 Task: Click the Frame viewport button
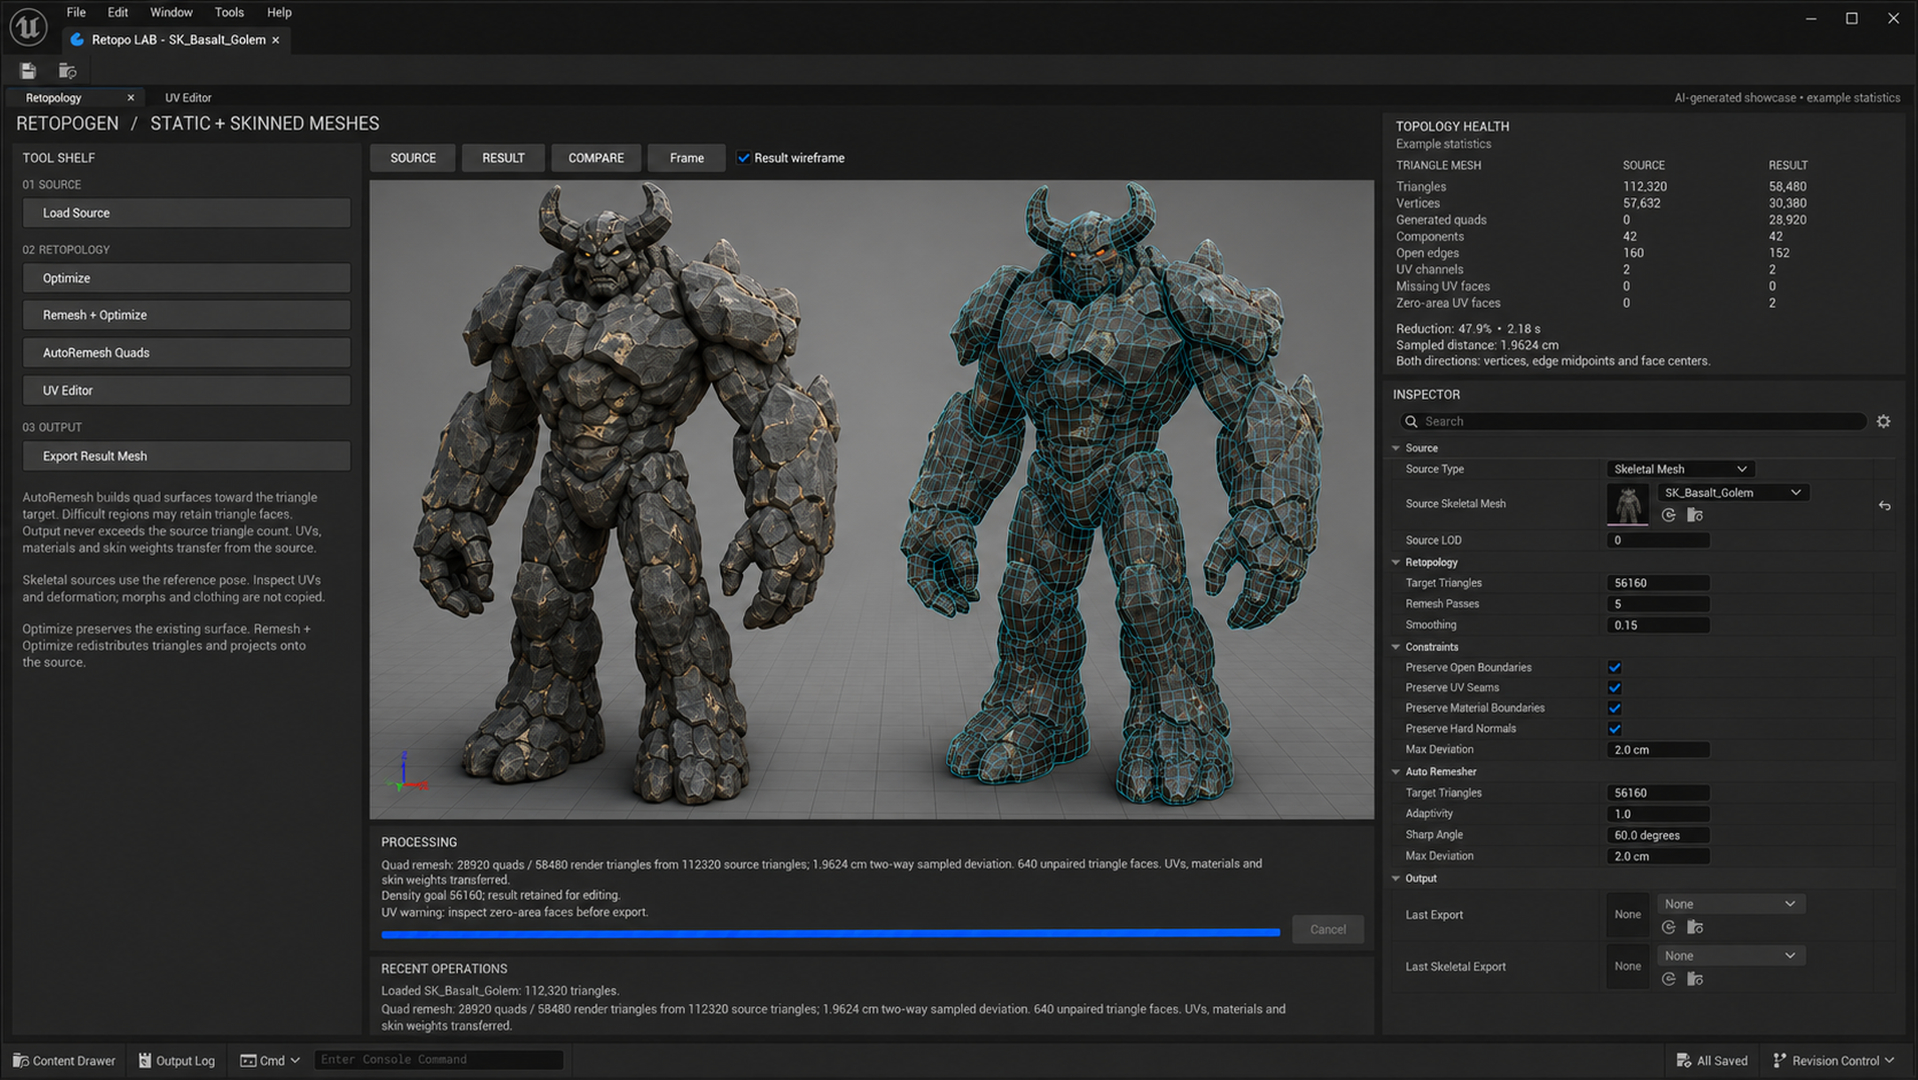pos(687,158)
